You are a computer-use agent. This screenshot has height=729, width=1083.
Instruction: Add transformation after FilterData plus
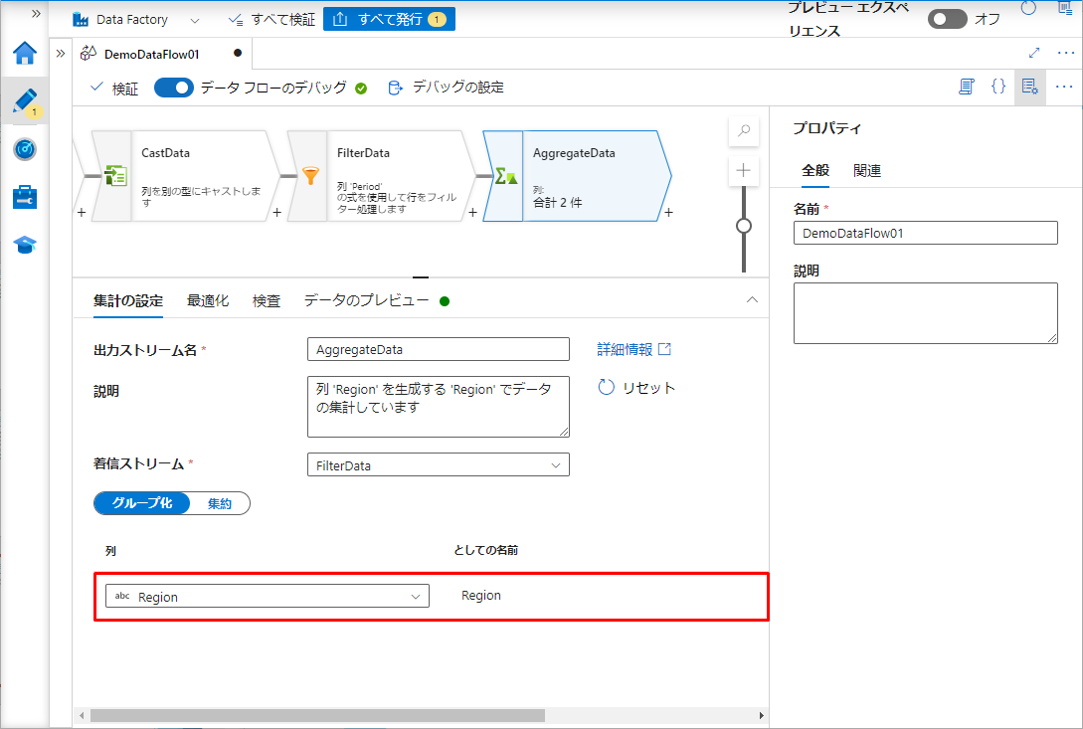(472, 213)
